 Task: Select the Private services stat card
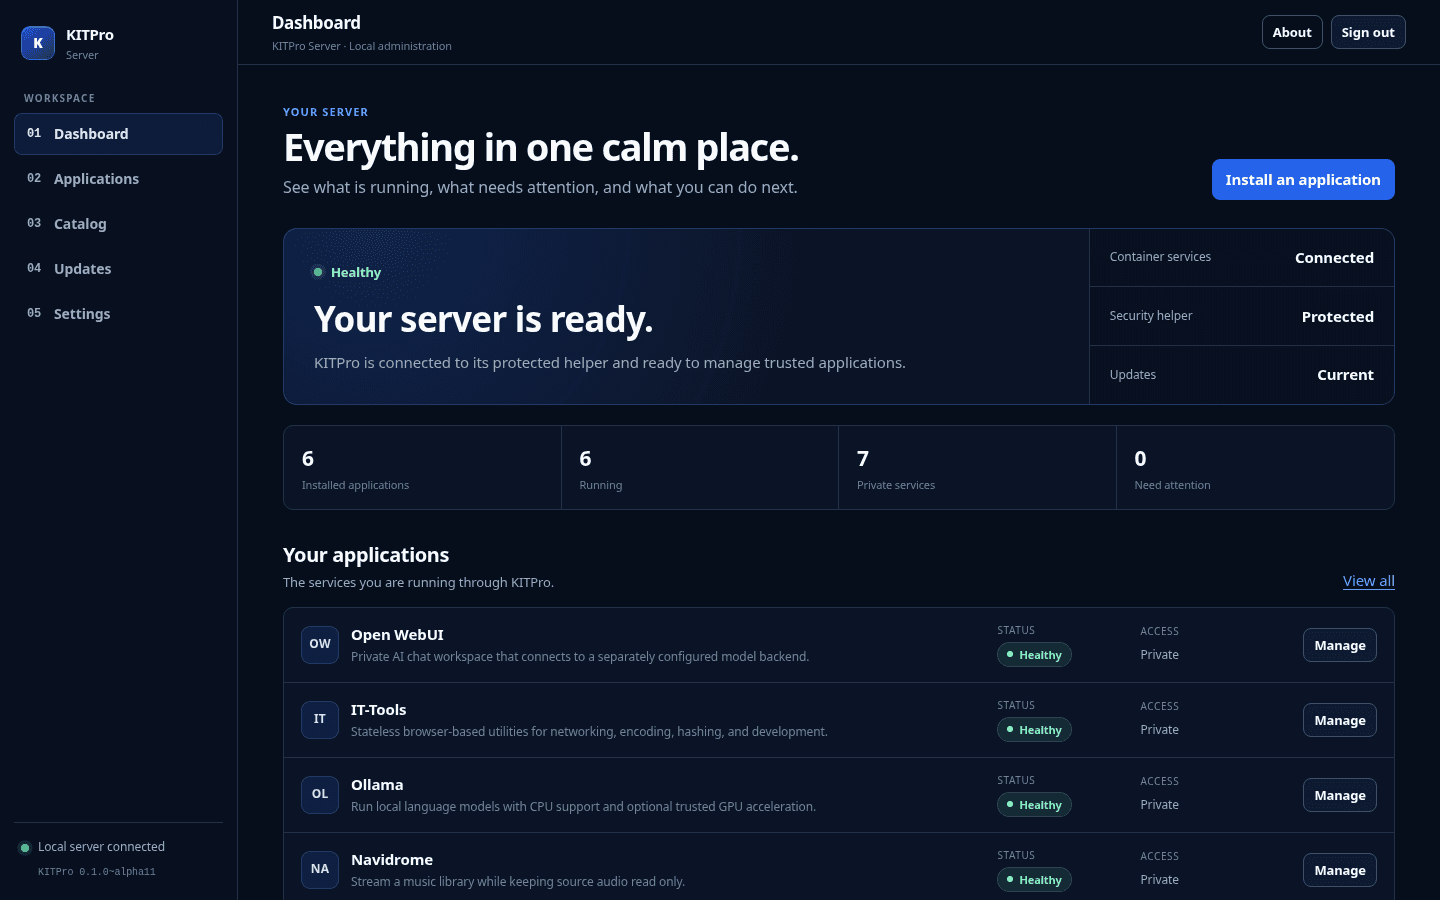tap(977, 468)
